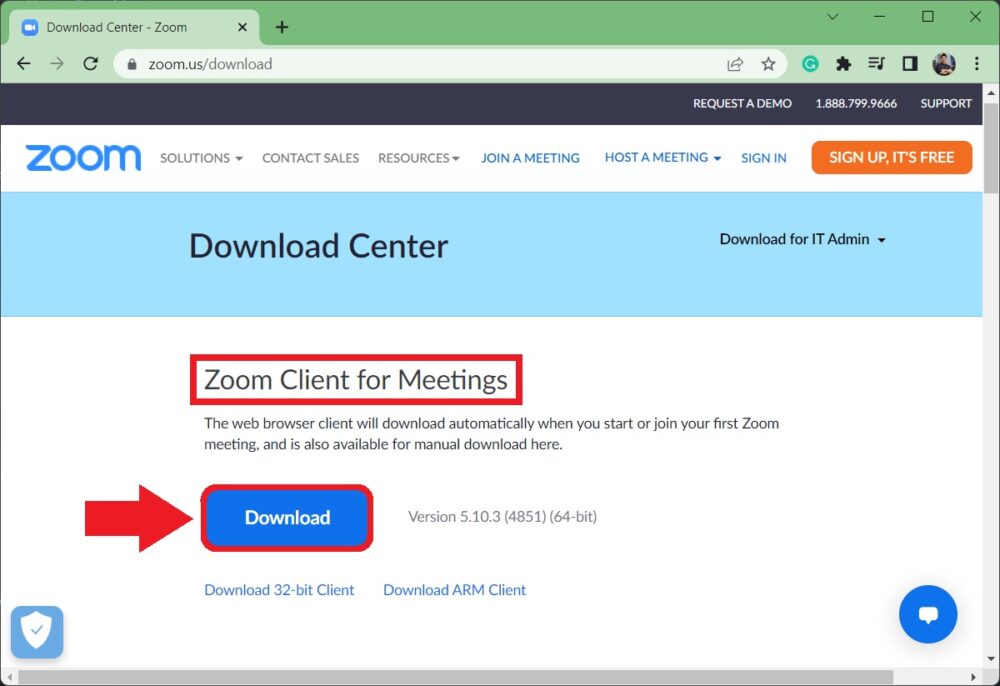
Task: Click the Grammarly extension icon
Action: [809, 63]
